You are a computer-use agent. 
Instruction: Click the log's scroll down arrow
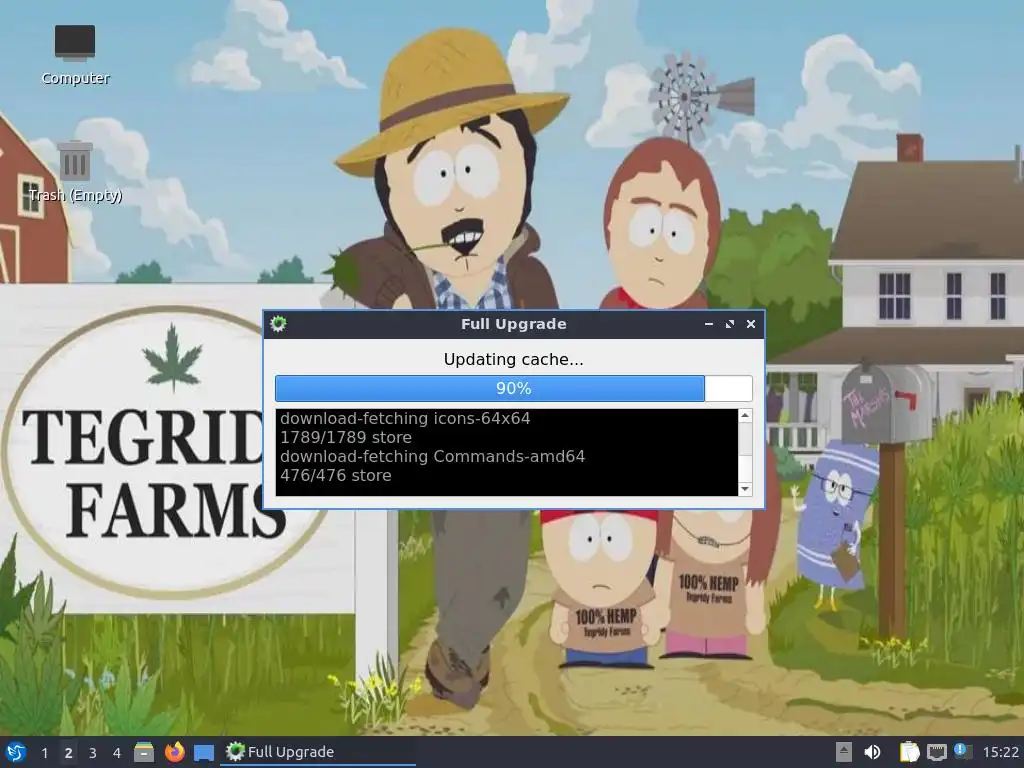[x=745, y=489]
